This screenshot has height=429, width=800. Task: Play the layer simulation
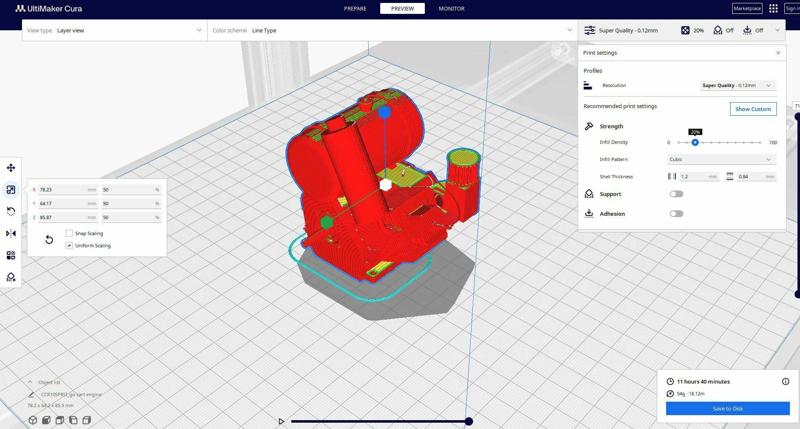tap(281, 421)
